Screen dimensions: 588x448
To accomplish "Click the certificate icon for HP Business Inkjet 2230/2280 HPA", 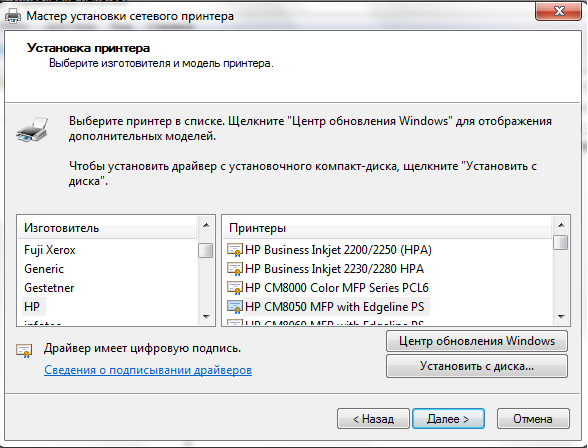I will pos(235,269).
